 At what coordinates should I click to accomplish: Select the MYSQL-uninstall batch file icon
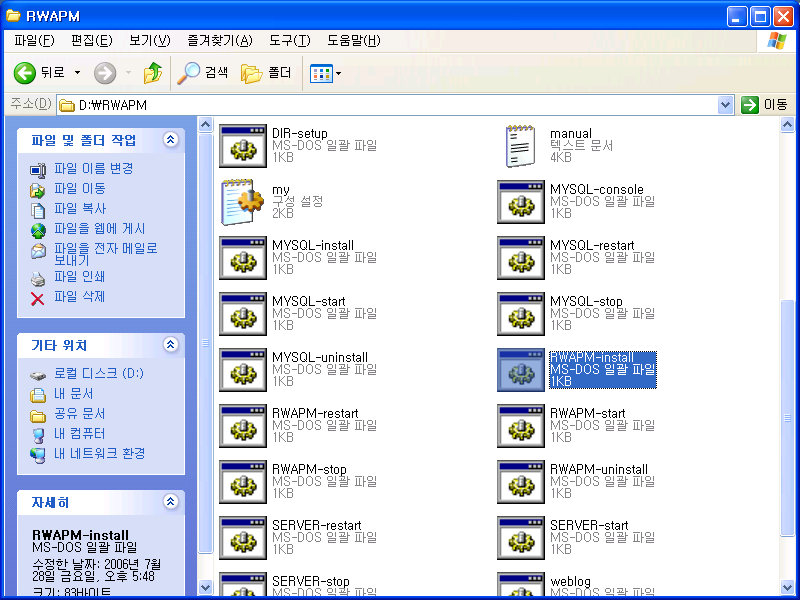[243, 370]
